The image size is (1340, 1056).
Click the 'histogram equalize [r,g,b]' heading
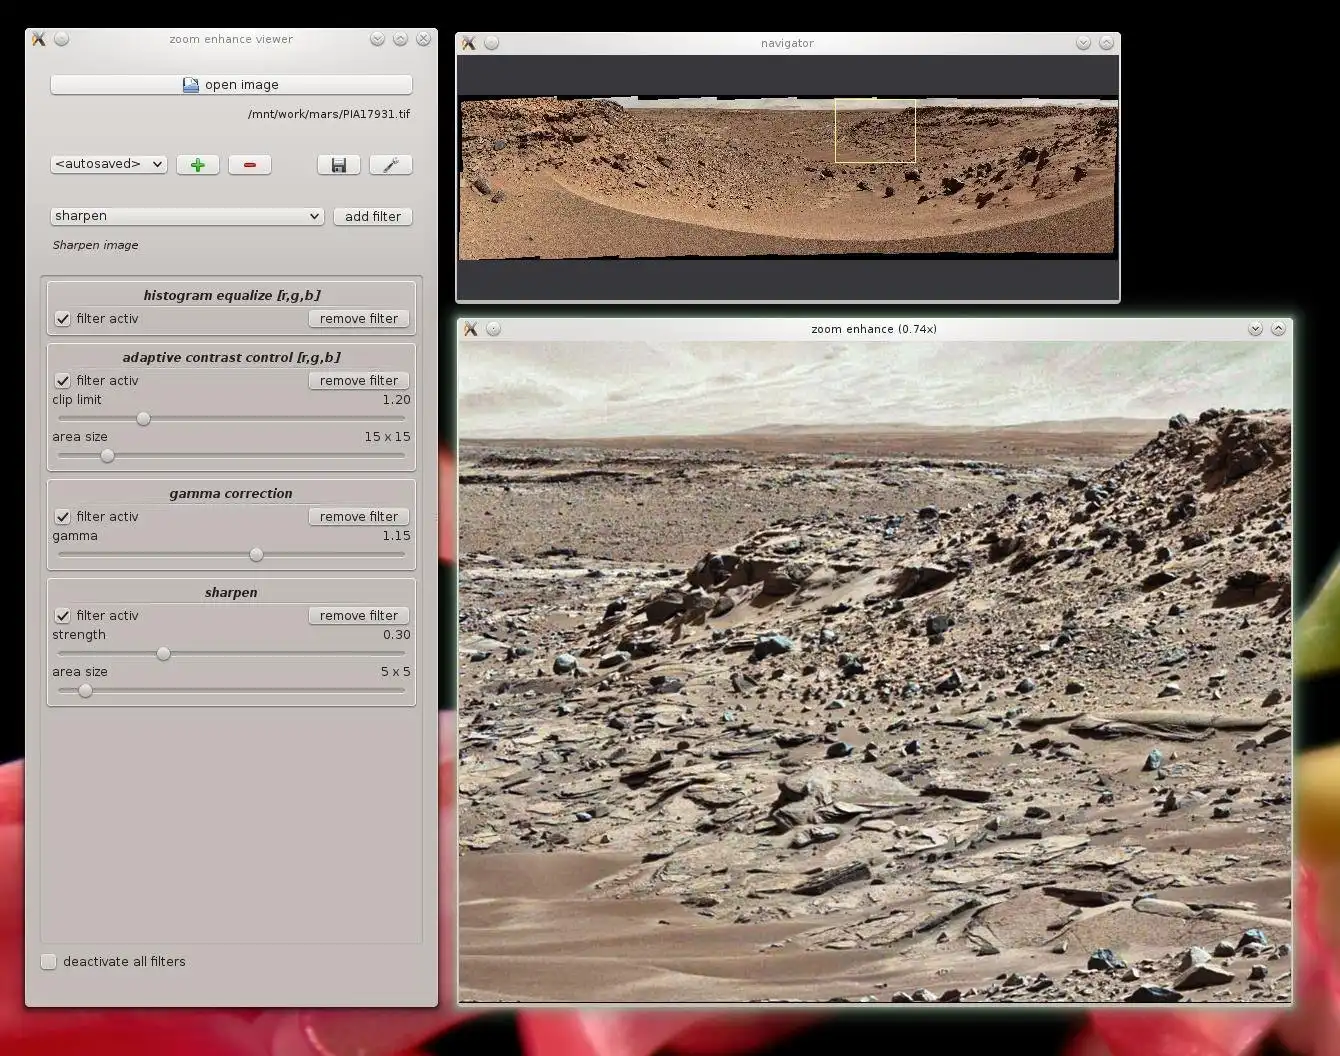point(232,295)
